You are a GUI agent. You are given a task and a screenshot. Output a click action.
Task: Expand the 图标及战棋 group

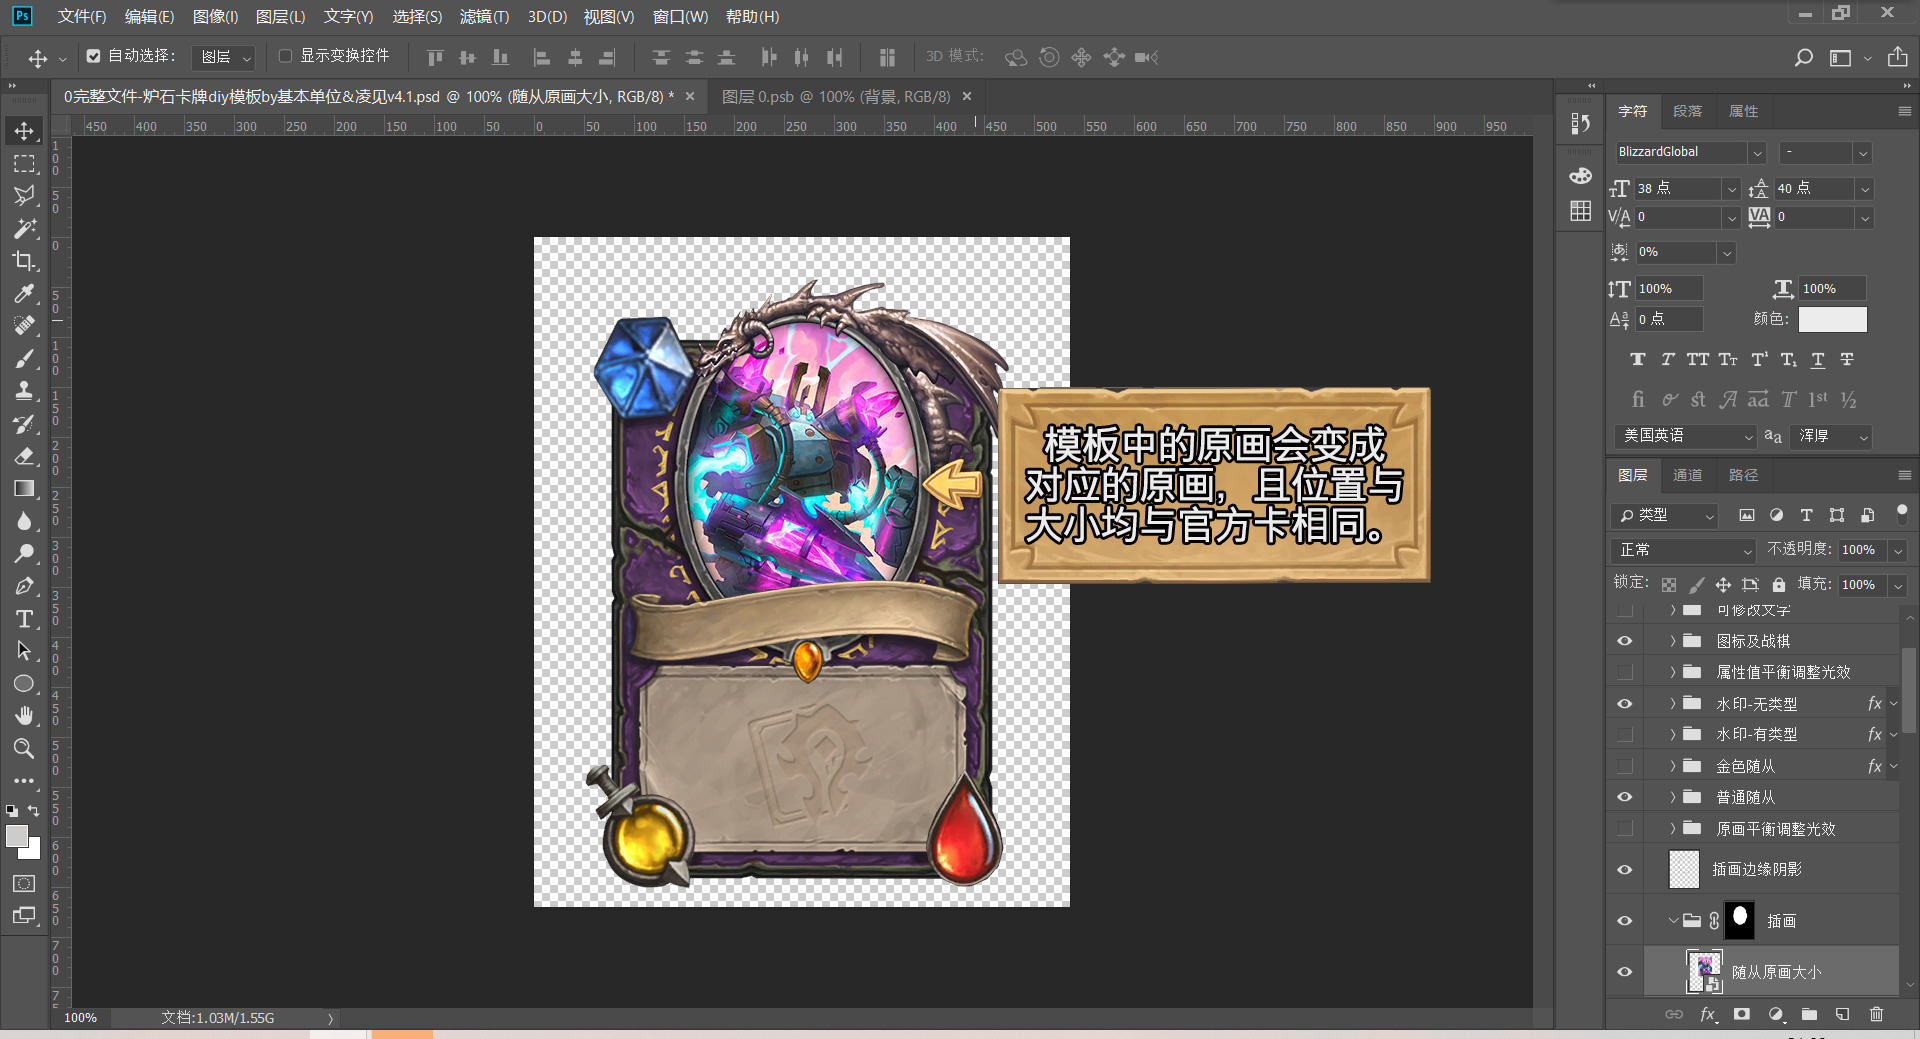pos(1672,641)
